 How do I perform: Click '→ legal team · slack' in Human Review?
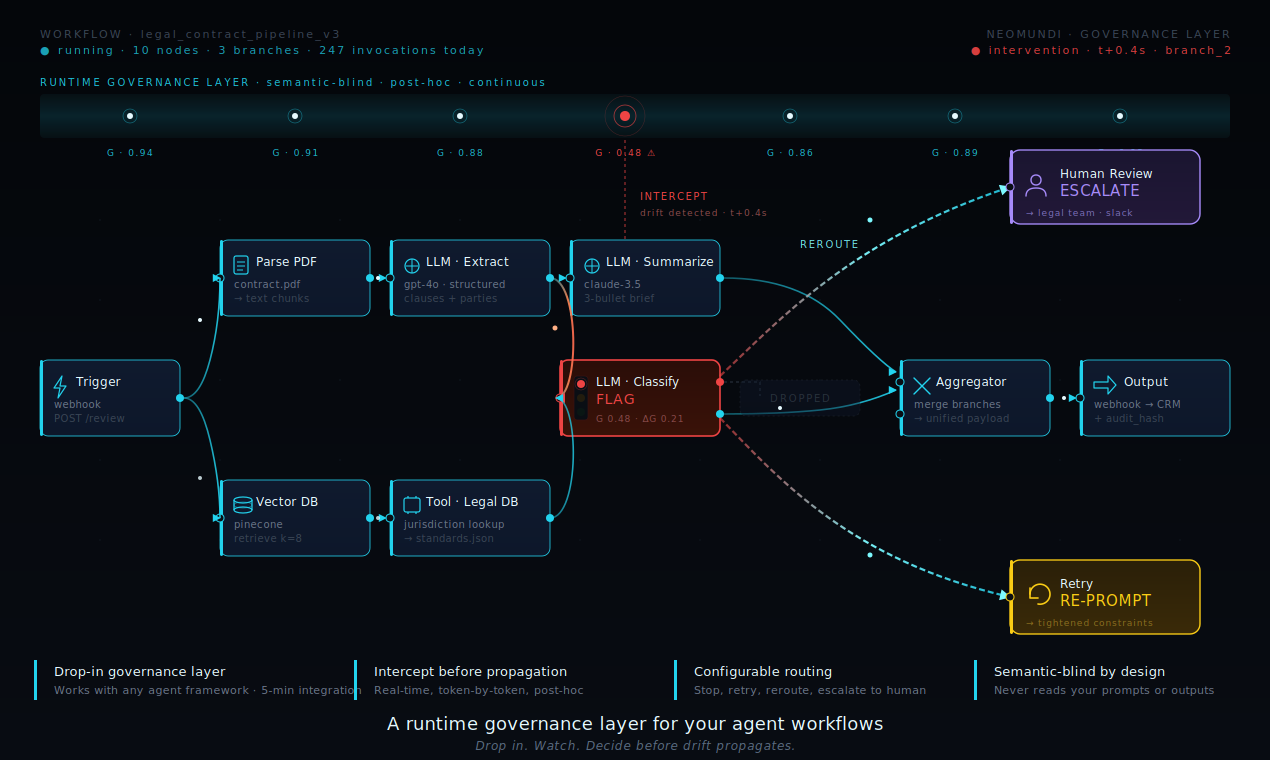1079,213
